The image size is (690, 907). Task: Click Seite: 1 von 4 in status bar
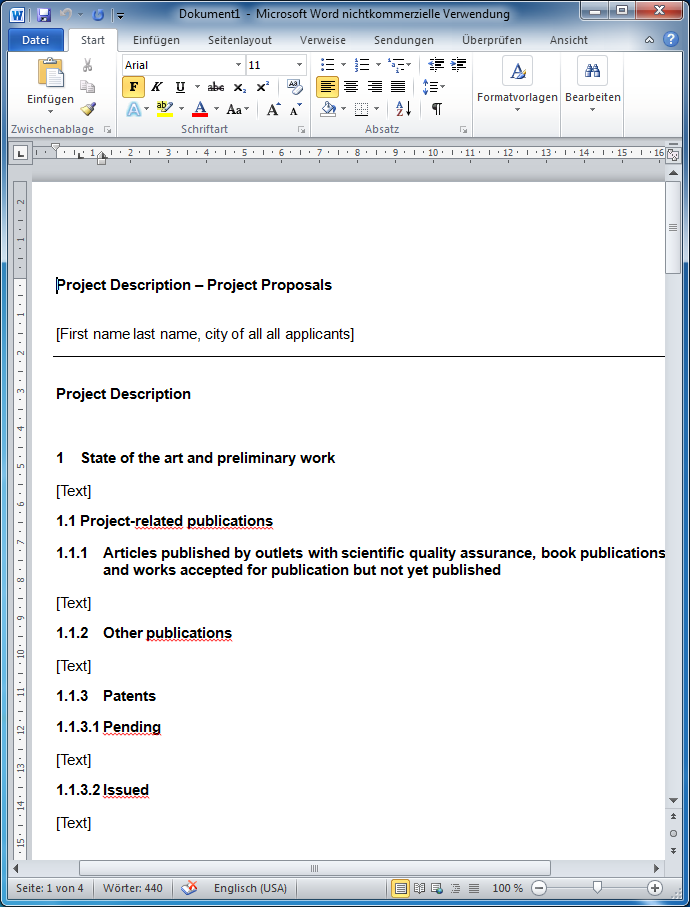50,888
